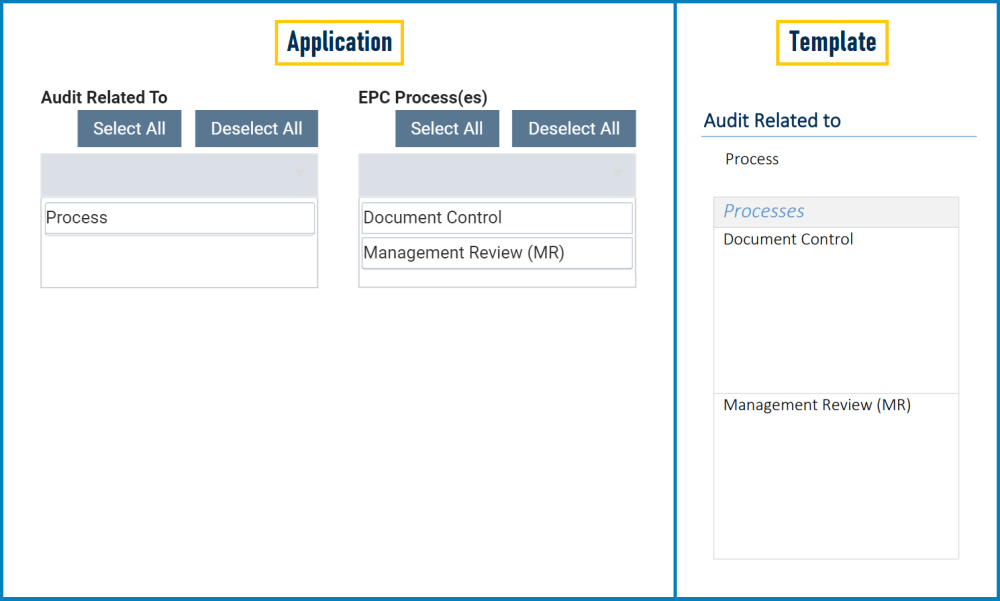1000x601 pixels.
Task: Click the Audit Related To label heading
Action: (x=106, y=97)
